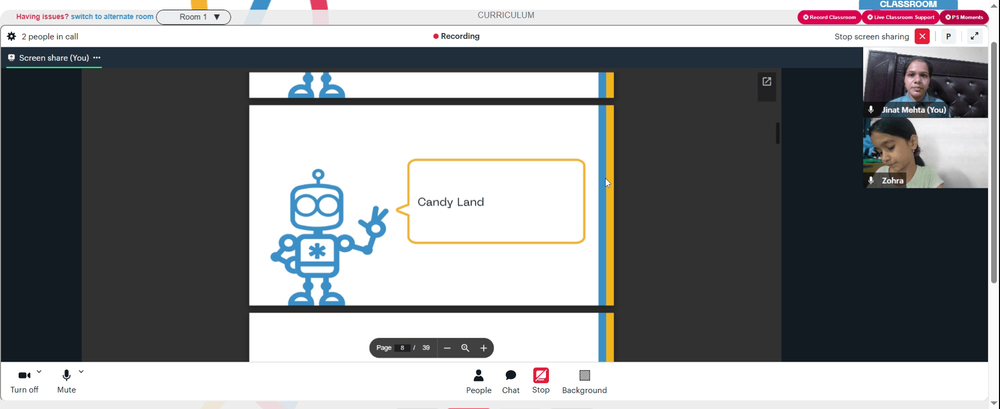Expand microphone options chevron
The height and width of the screenshot is (409, 1000).
[x=81, y=371]
